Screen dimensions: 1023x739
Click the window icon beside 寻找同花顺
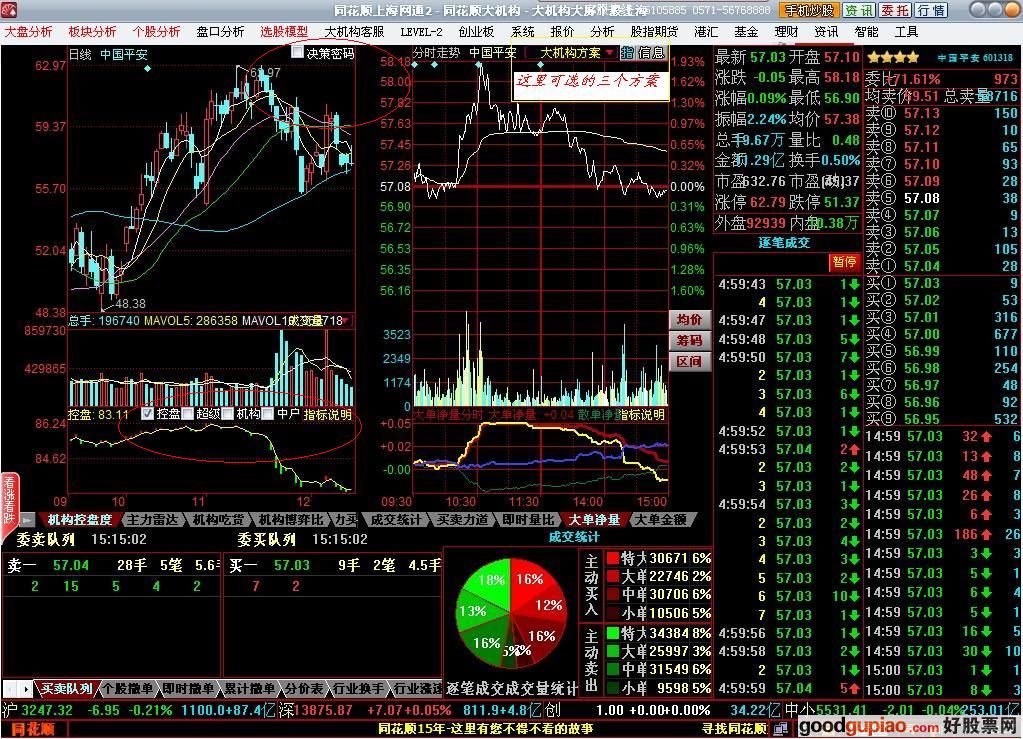coord(780,729)
